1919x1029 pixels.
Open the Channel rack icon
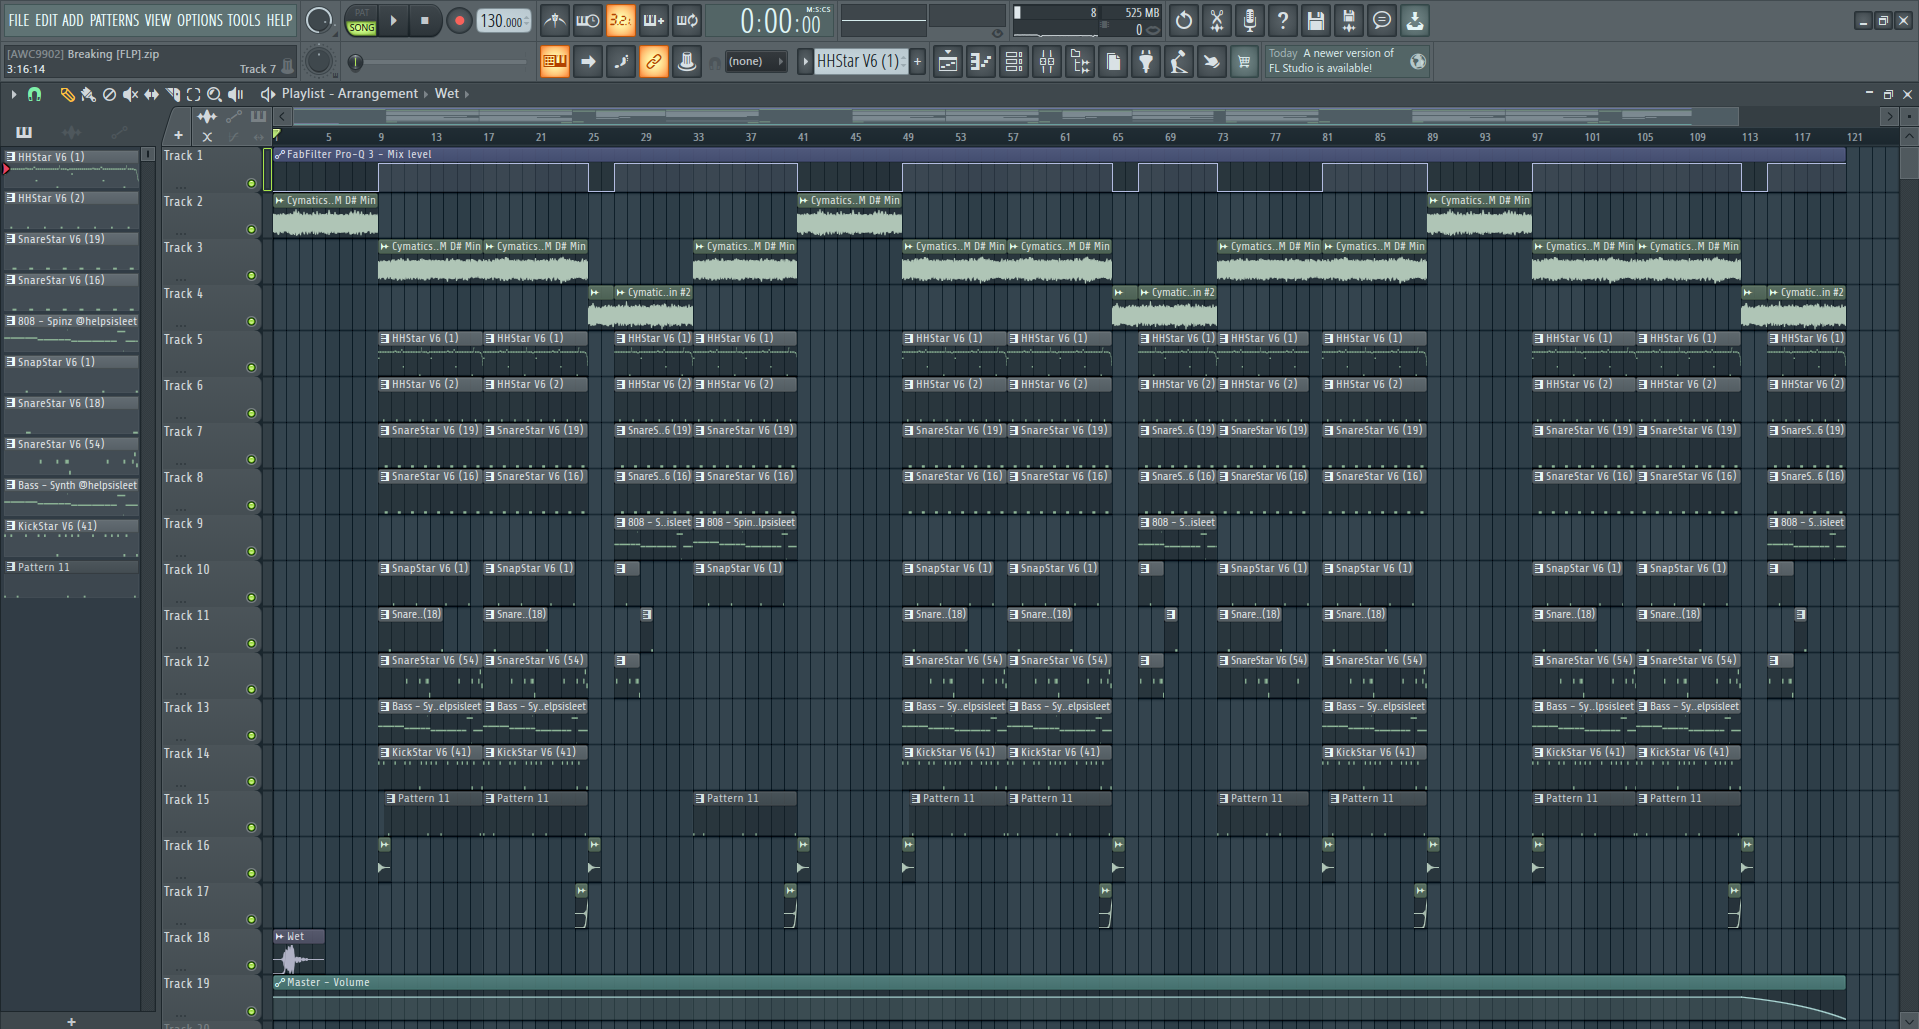tap(1014, 62)
